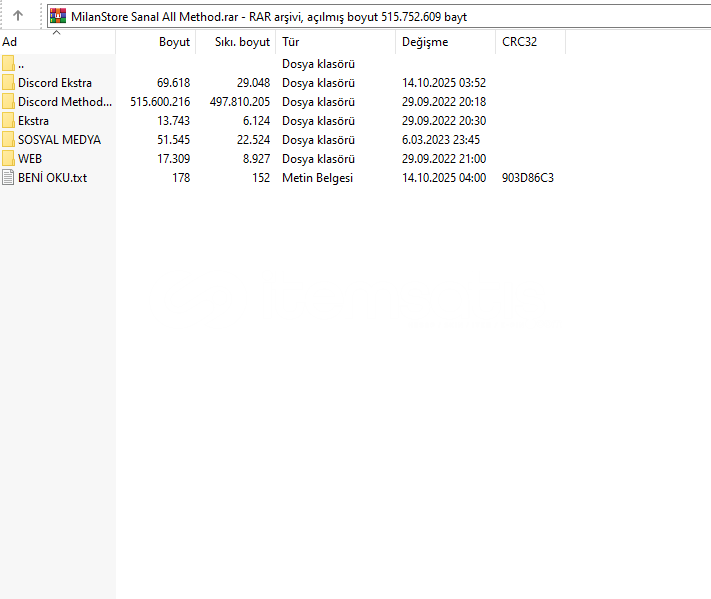This screenshot has height=599, width=711.
Task: Click 'Dosya klasörü' type in '..' row
Action: 318,64
